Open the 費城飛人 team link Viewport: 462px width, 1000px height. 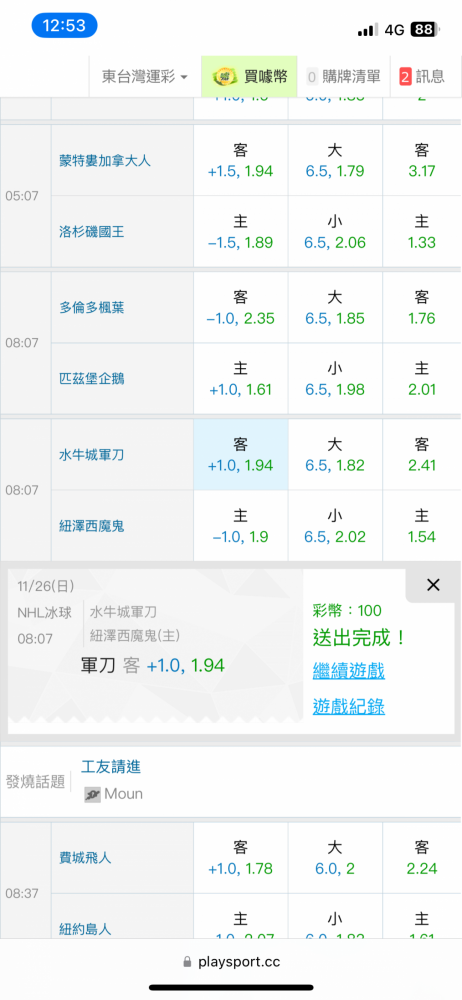click(86, 858)
